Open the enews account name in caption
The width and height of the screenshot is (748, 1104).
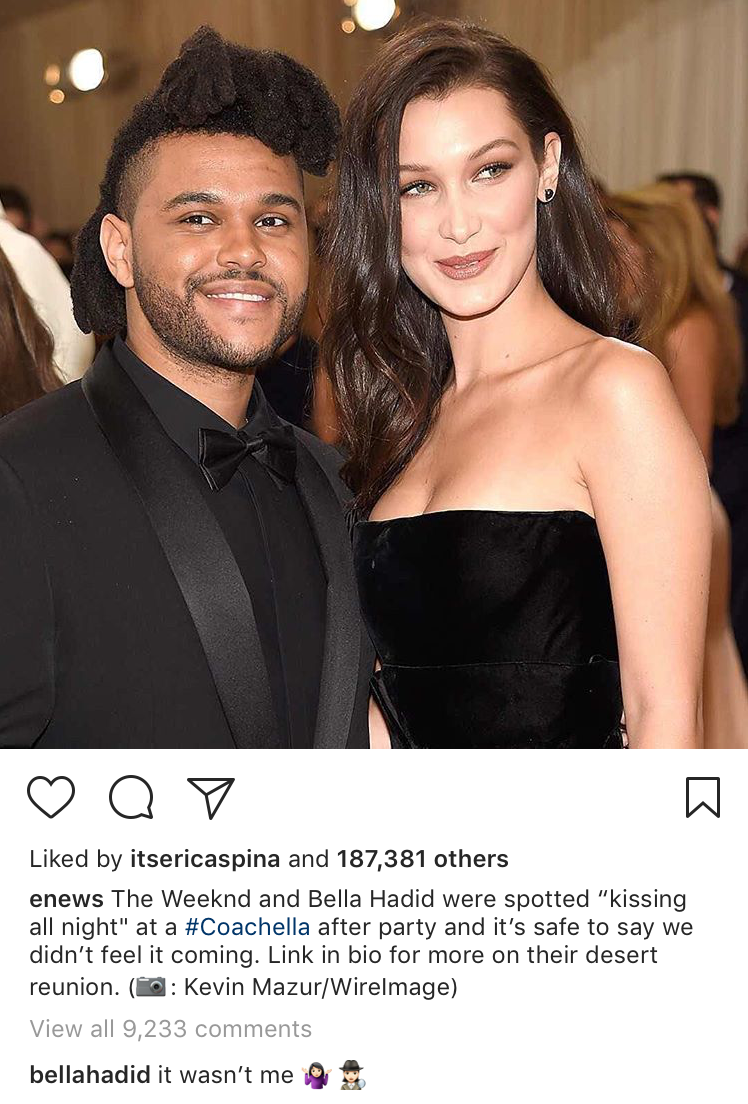(66, 899)
